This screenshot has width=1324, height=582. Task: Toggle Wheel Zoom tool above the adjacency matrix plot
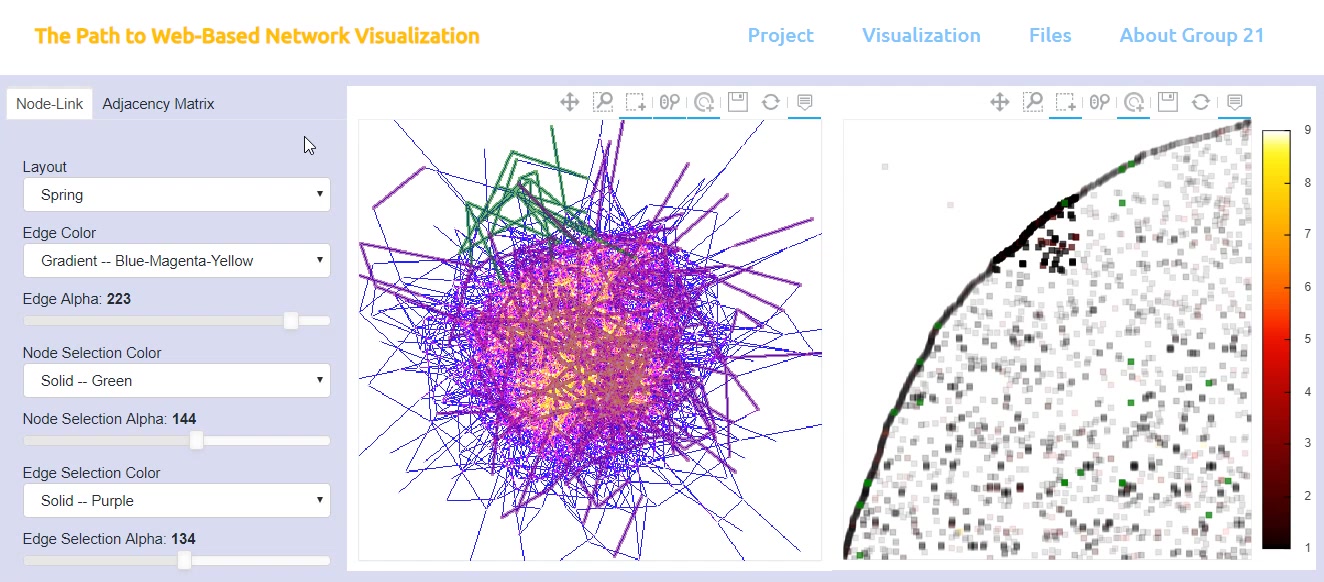point(1099,101)
